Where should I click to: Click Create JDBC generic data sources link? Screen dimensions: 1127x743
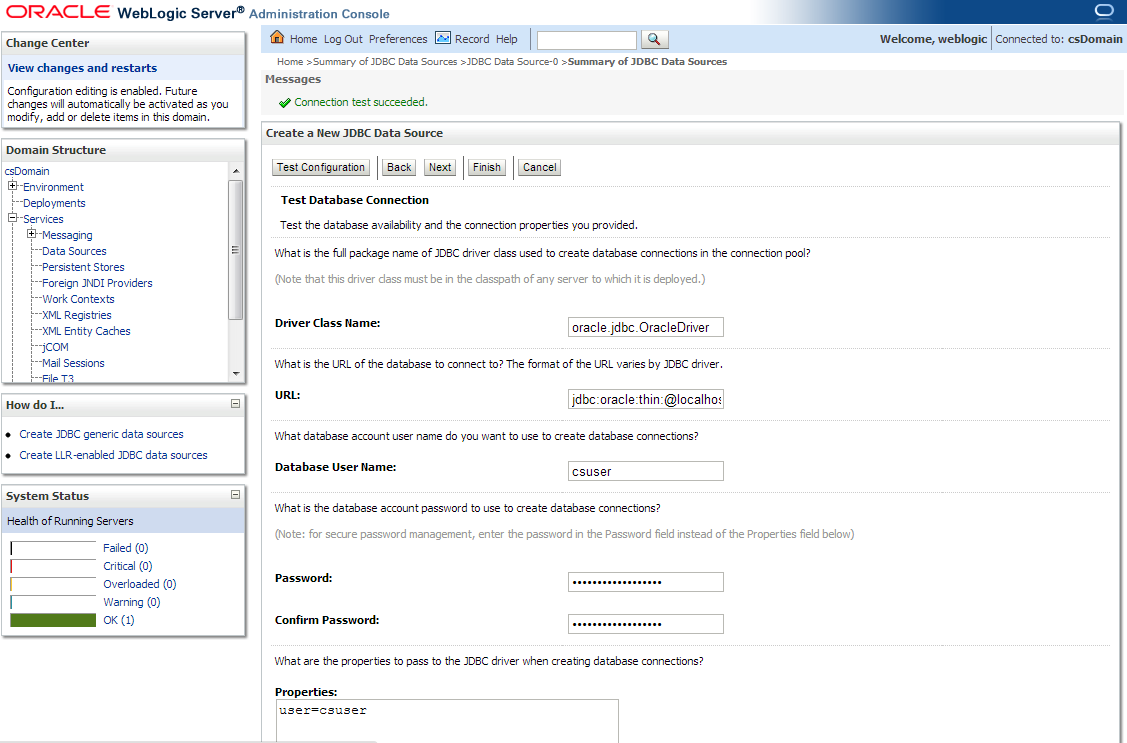[101, 434]
